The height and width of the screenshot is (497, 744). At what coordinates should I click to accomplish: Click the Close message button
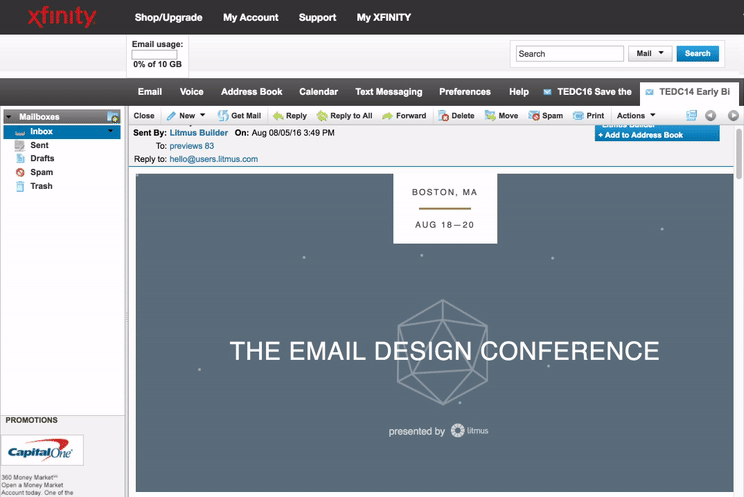tap(144, 115)
